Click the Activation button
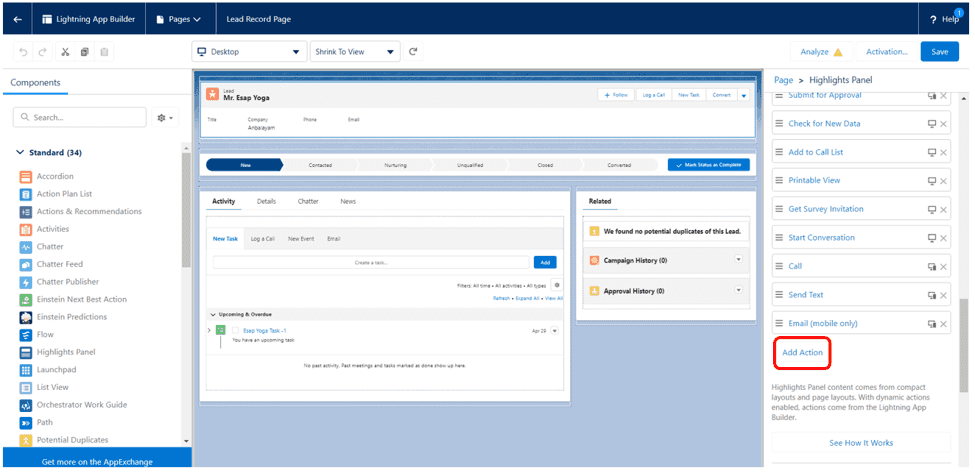This screenshot has height=476, width=975. point(887,52)
